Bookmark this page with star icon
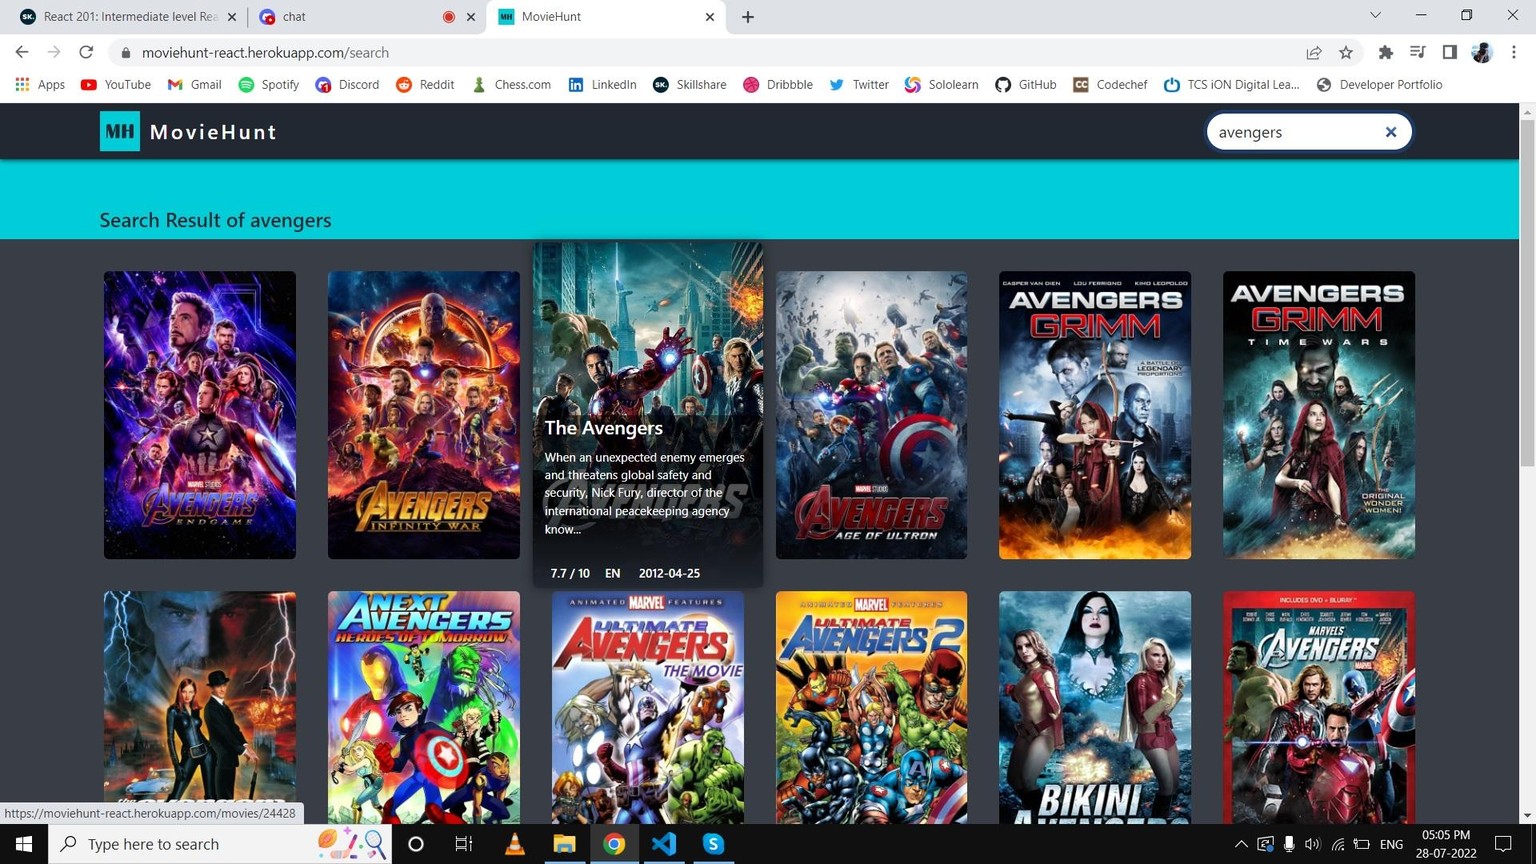The image size is (1536, 864). (1346, 52)
